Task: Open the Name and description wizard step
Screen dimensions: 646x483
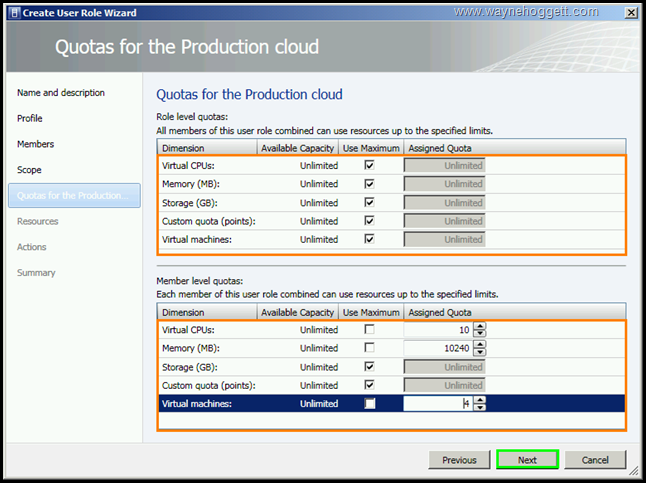Action: point(61,93)
